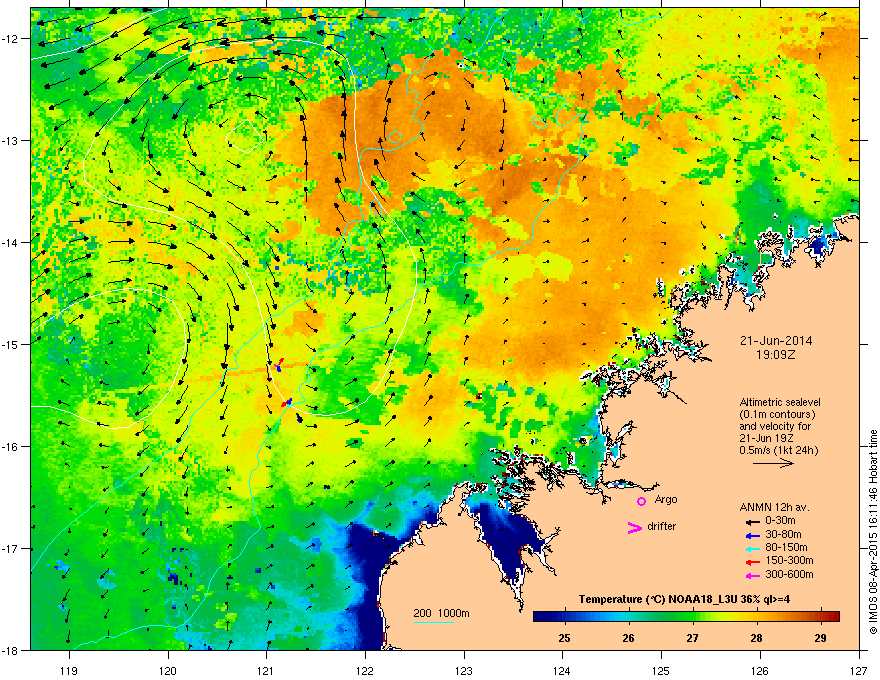Image resolution: width=880 pixels, height=680 pixels.
Task: Click the Argo legend label
Action: [x=666, y=500]
